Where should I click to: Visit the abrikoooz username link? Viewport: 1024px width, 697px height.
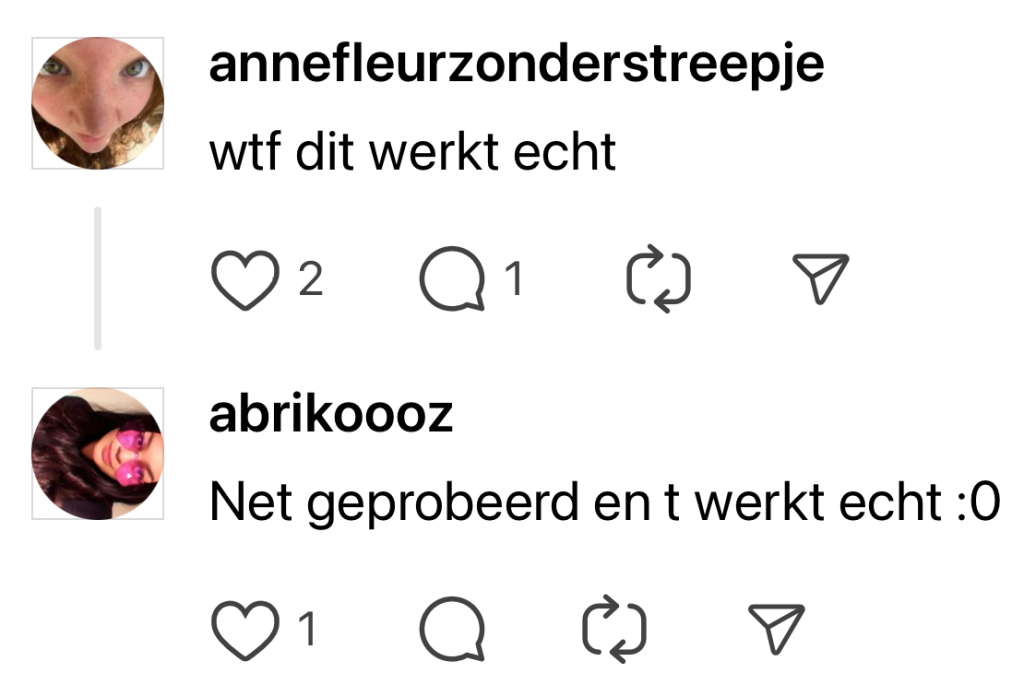(x=330, y=414)
